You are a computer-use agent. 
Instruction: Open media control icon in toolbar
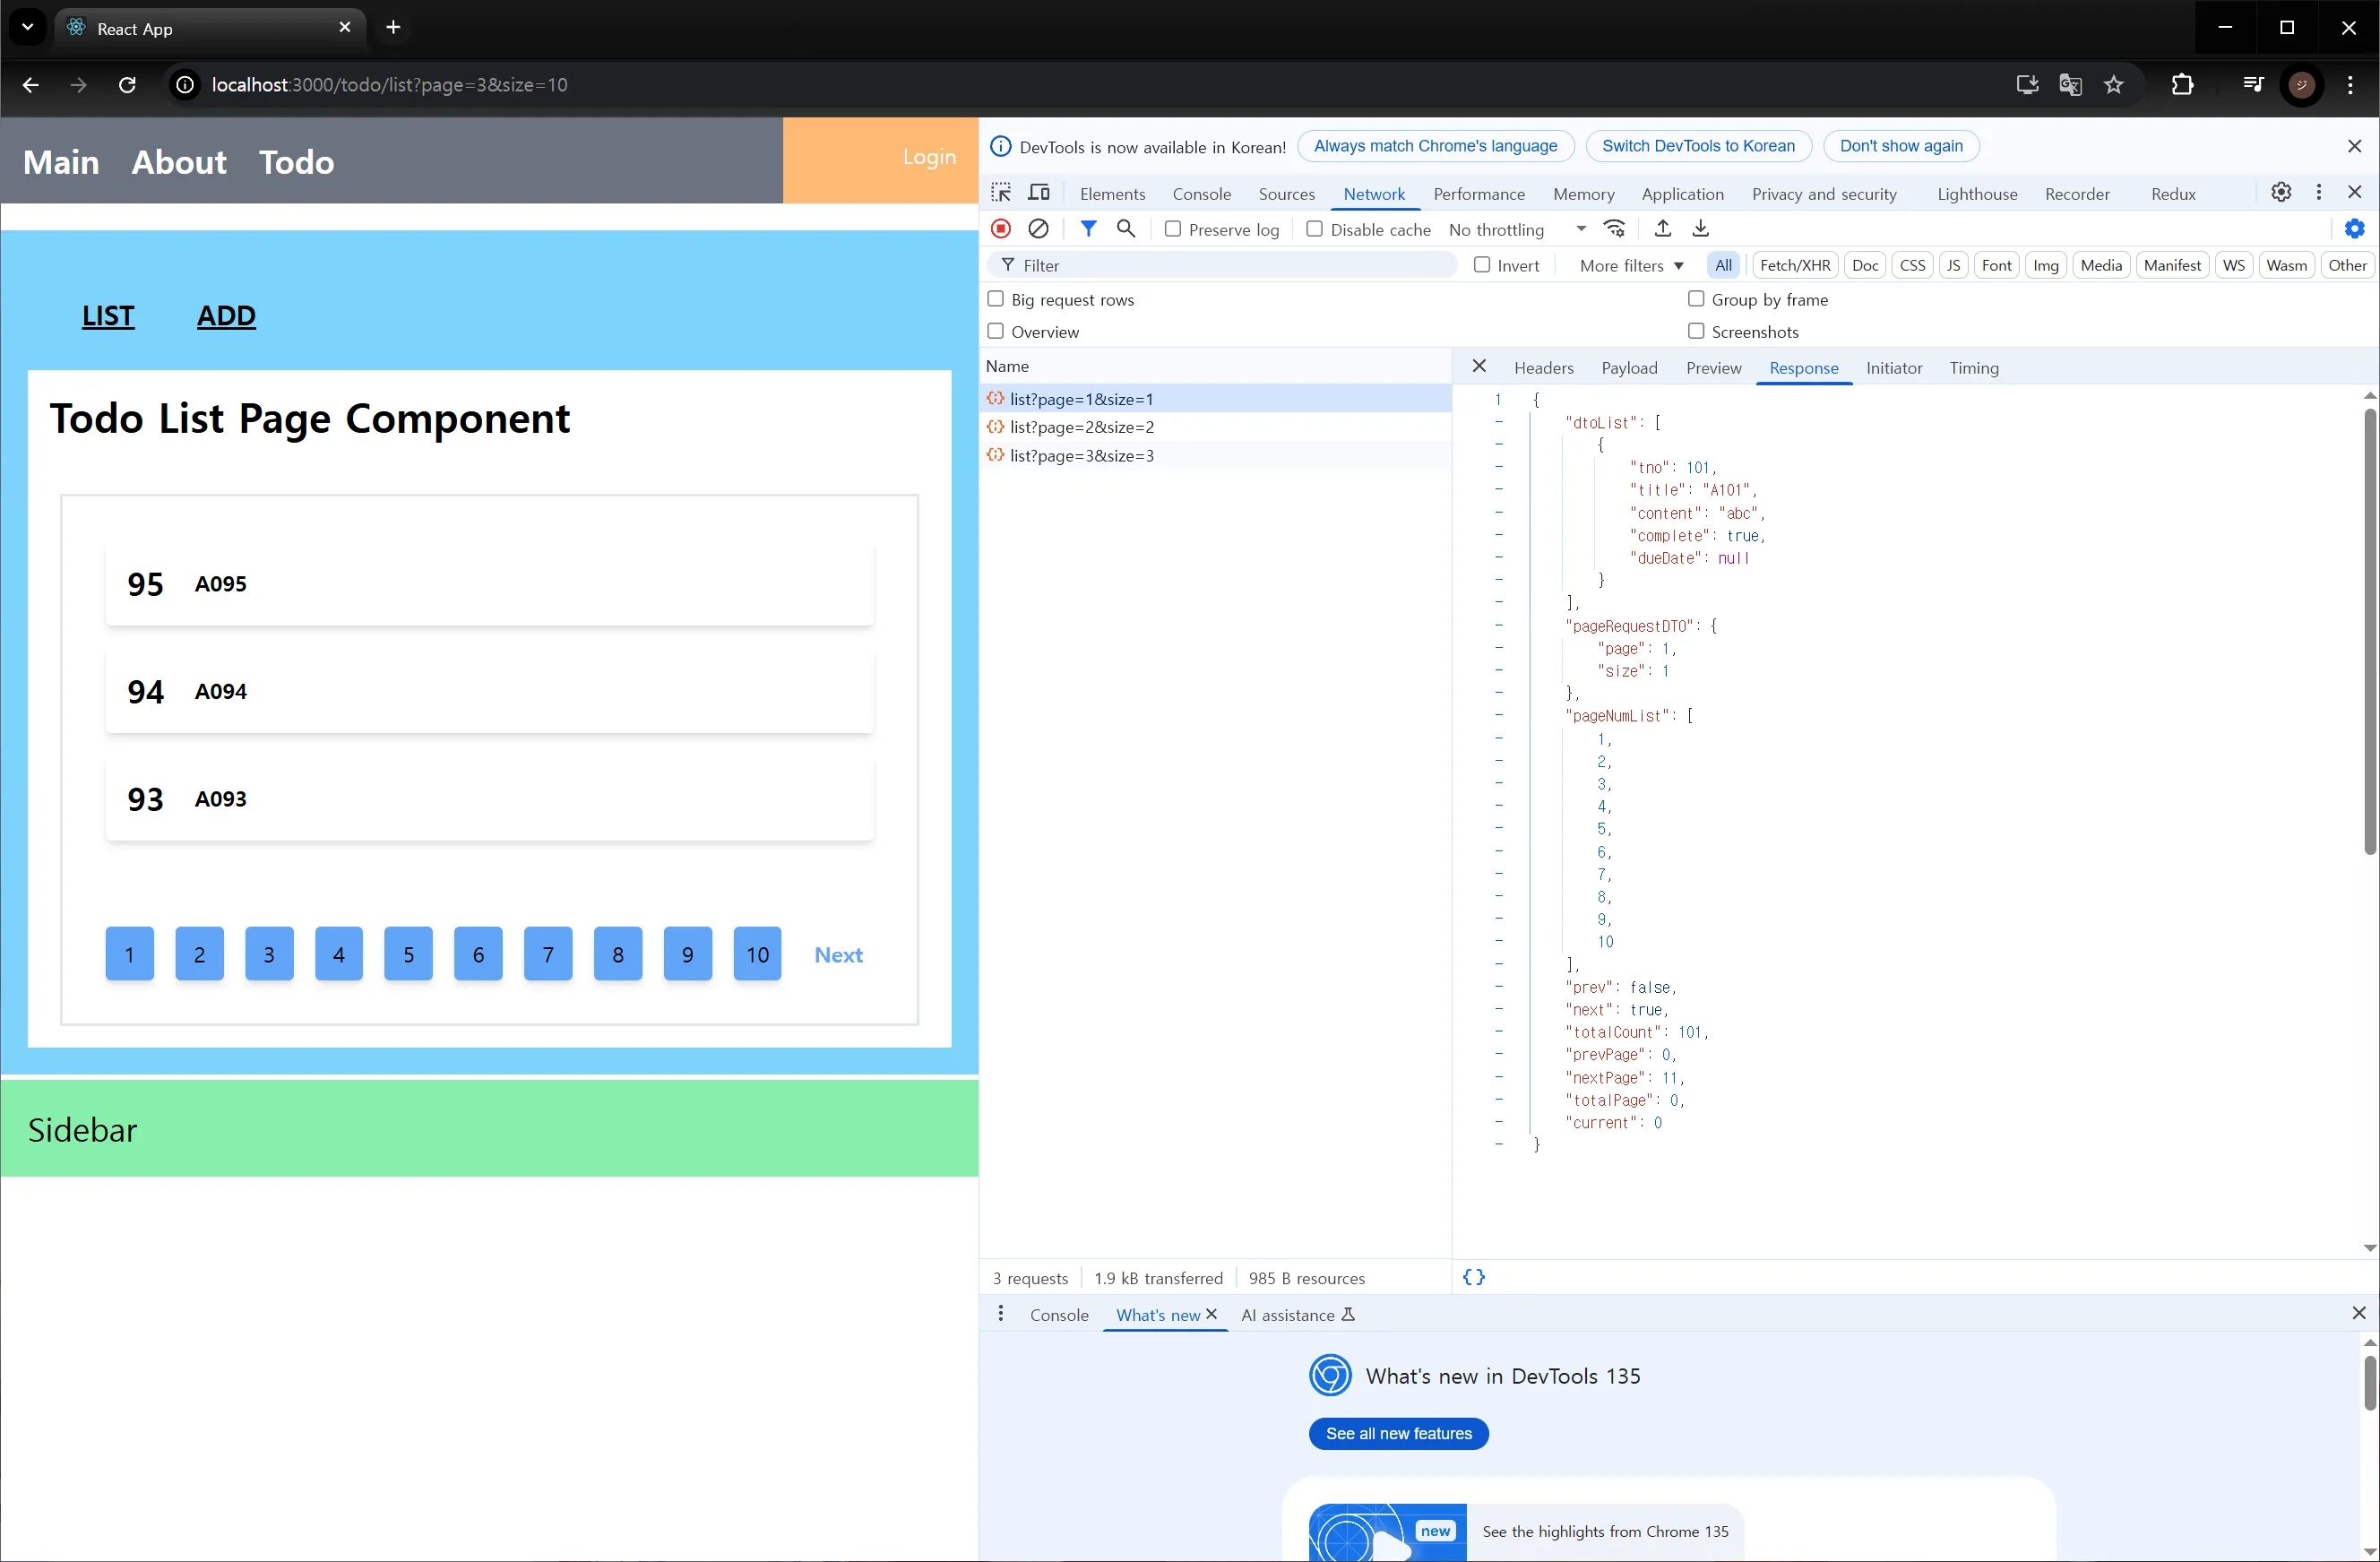2253,85
